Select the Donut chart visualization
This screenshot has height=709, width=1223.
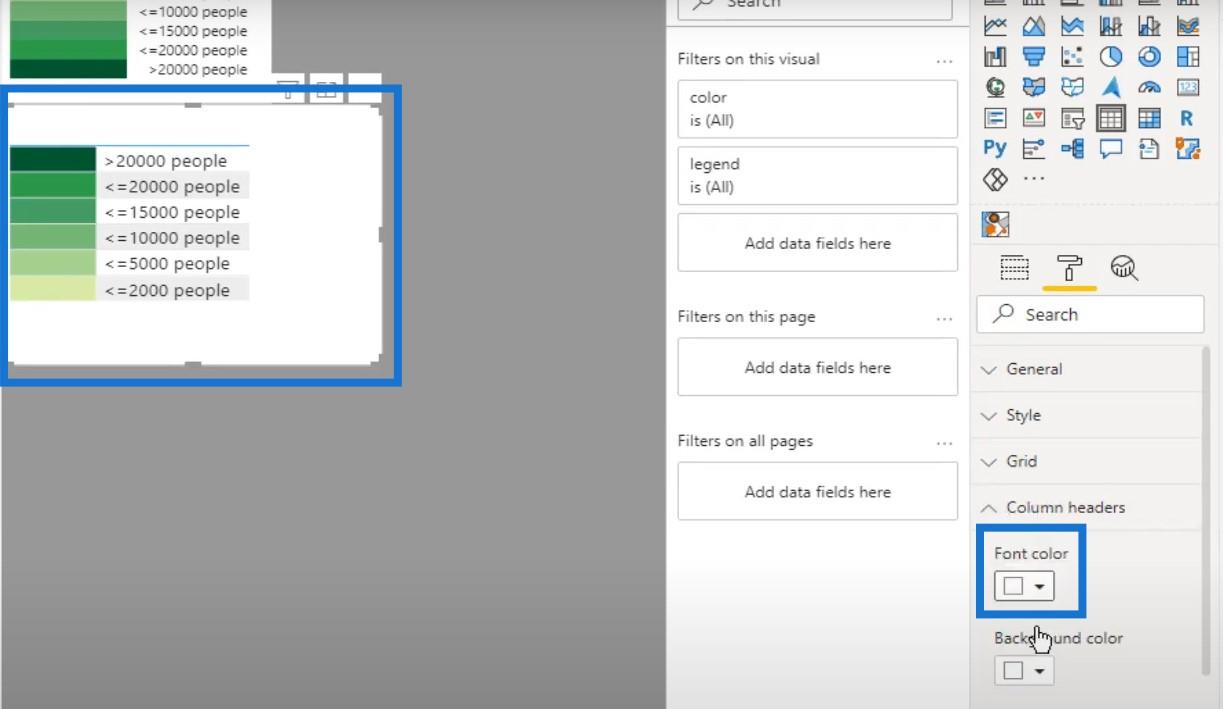[1149, 56]
